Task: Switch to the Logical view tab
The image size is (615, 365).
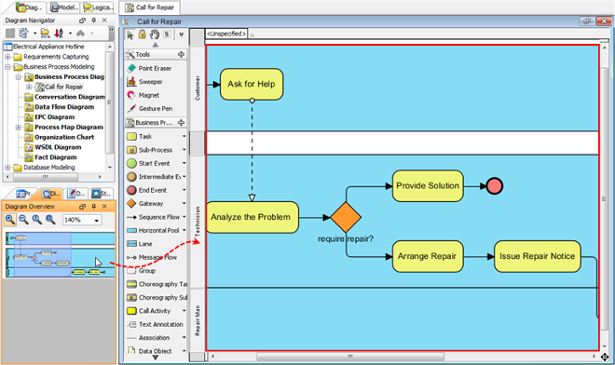Action: [x=97, y=7]
